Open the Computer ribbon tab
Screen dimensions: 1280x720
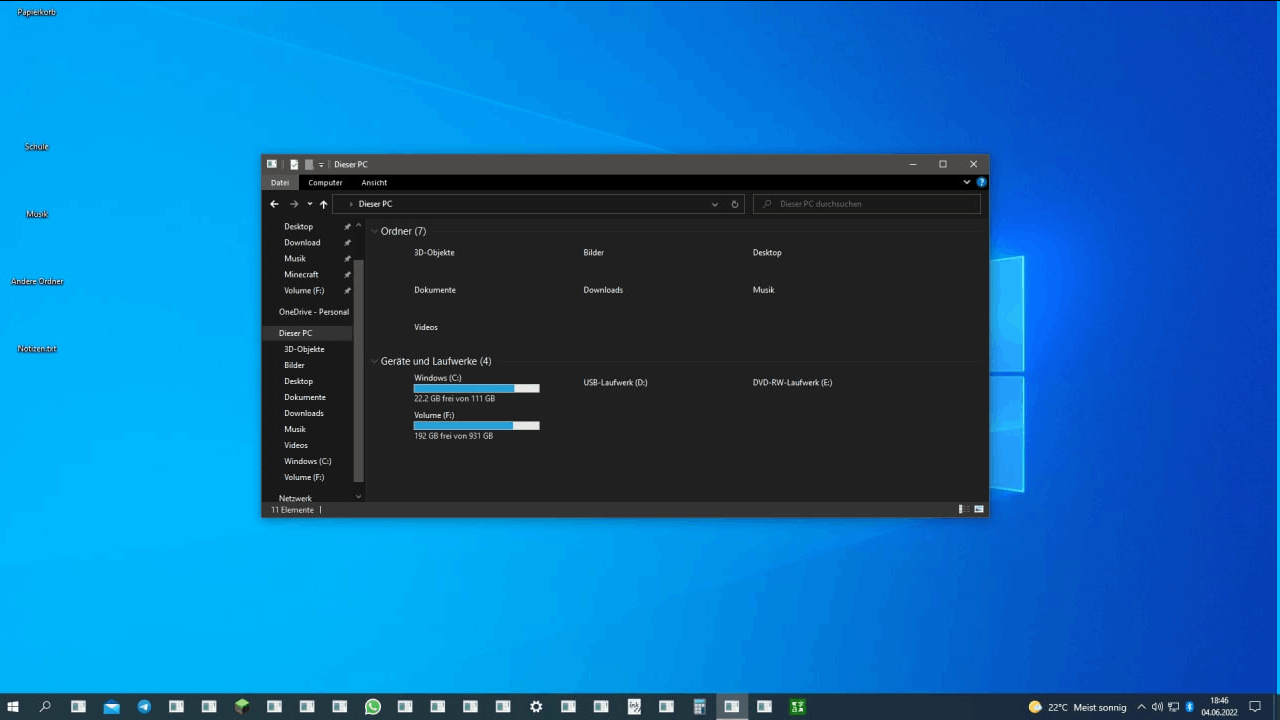[325, 183]
